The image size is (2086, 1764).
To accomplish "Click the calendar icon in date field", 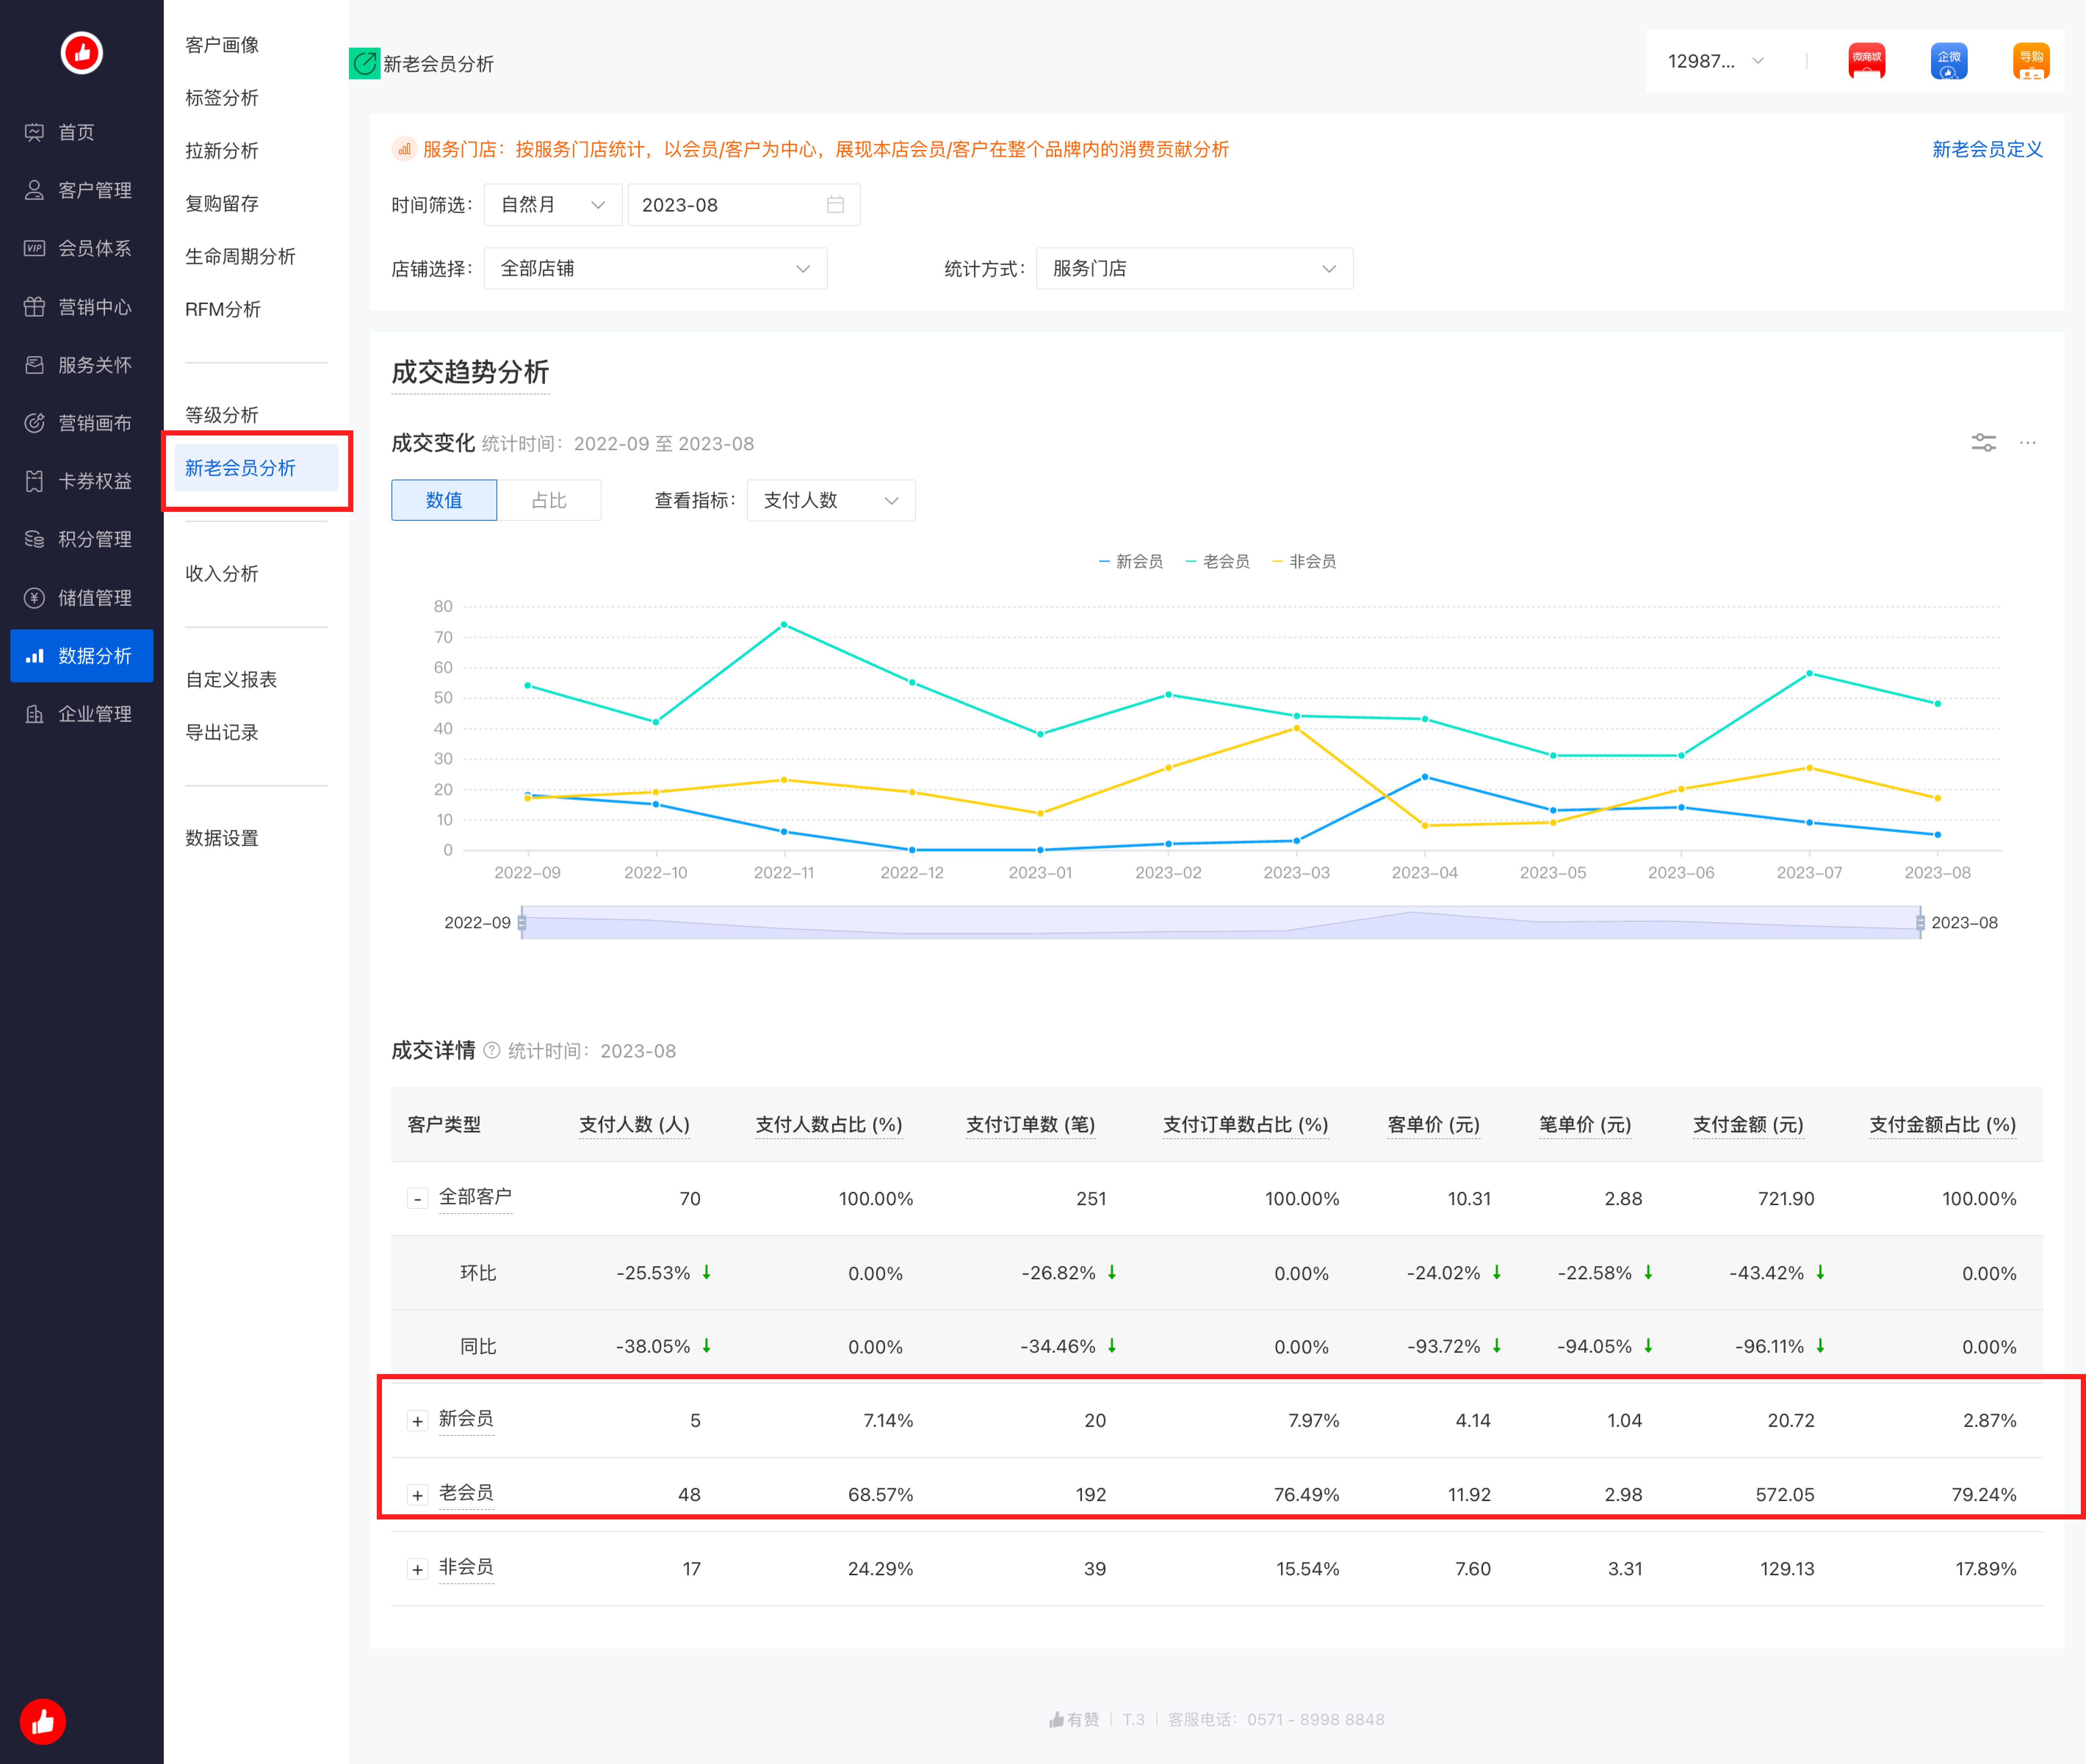I will point(835,205).
